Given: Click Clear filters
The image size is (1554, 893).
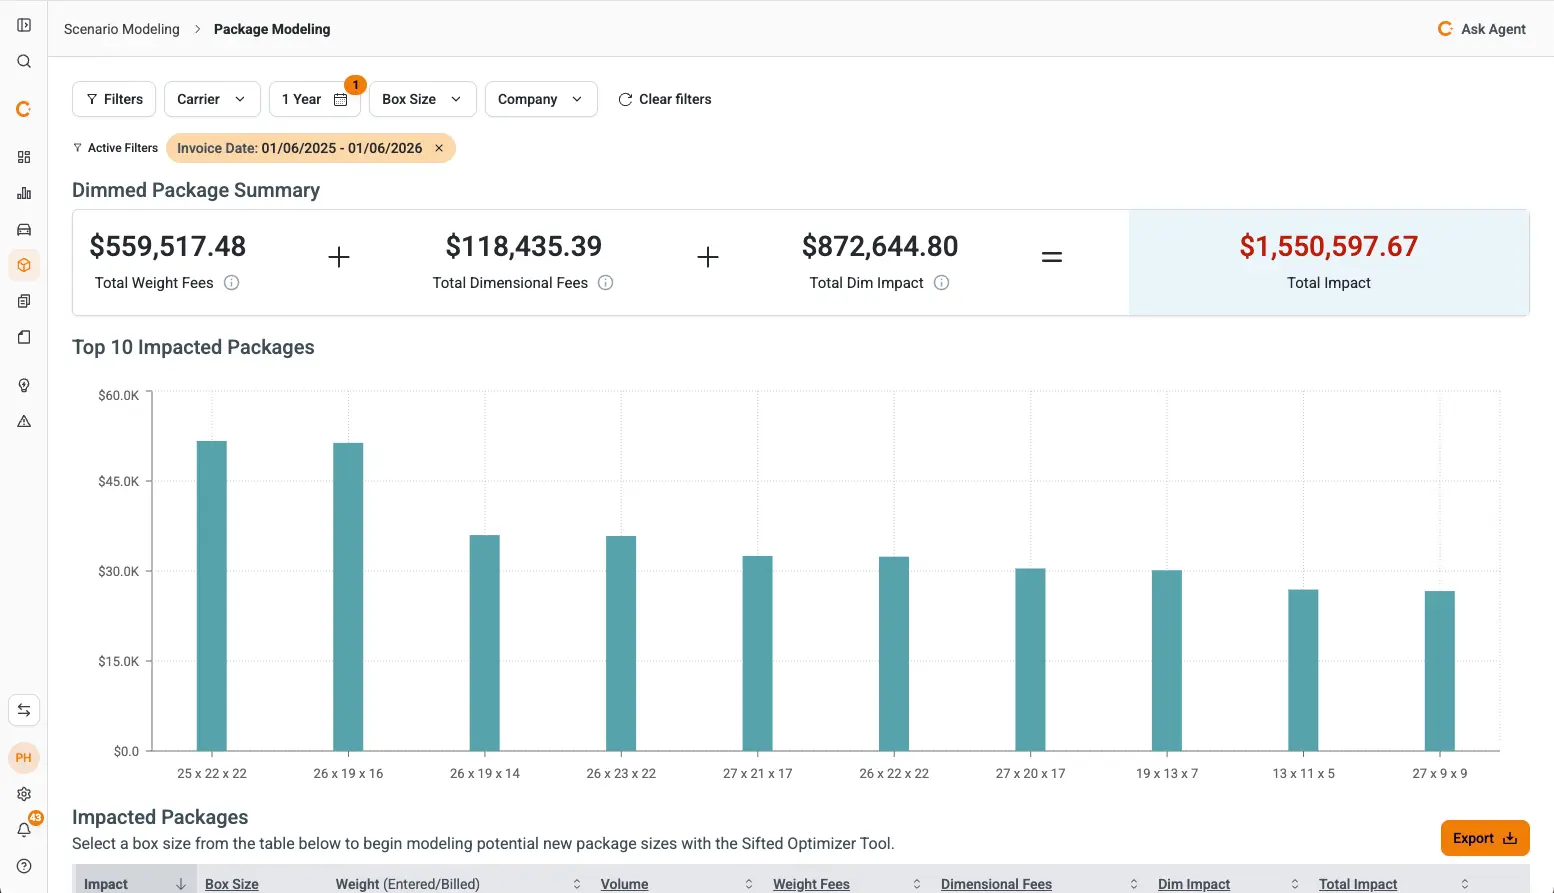Looking at the screenshot, I should pos(665,99).
